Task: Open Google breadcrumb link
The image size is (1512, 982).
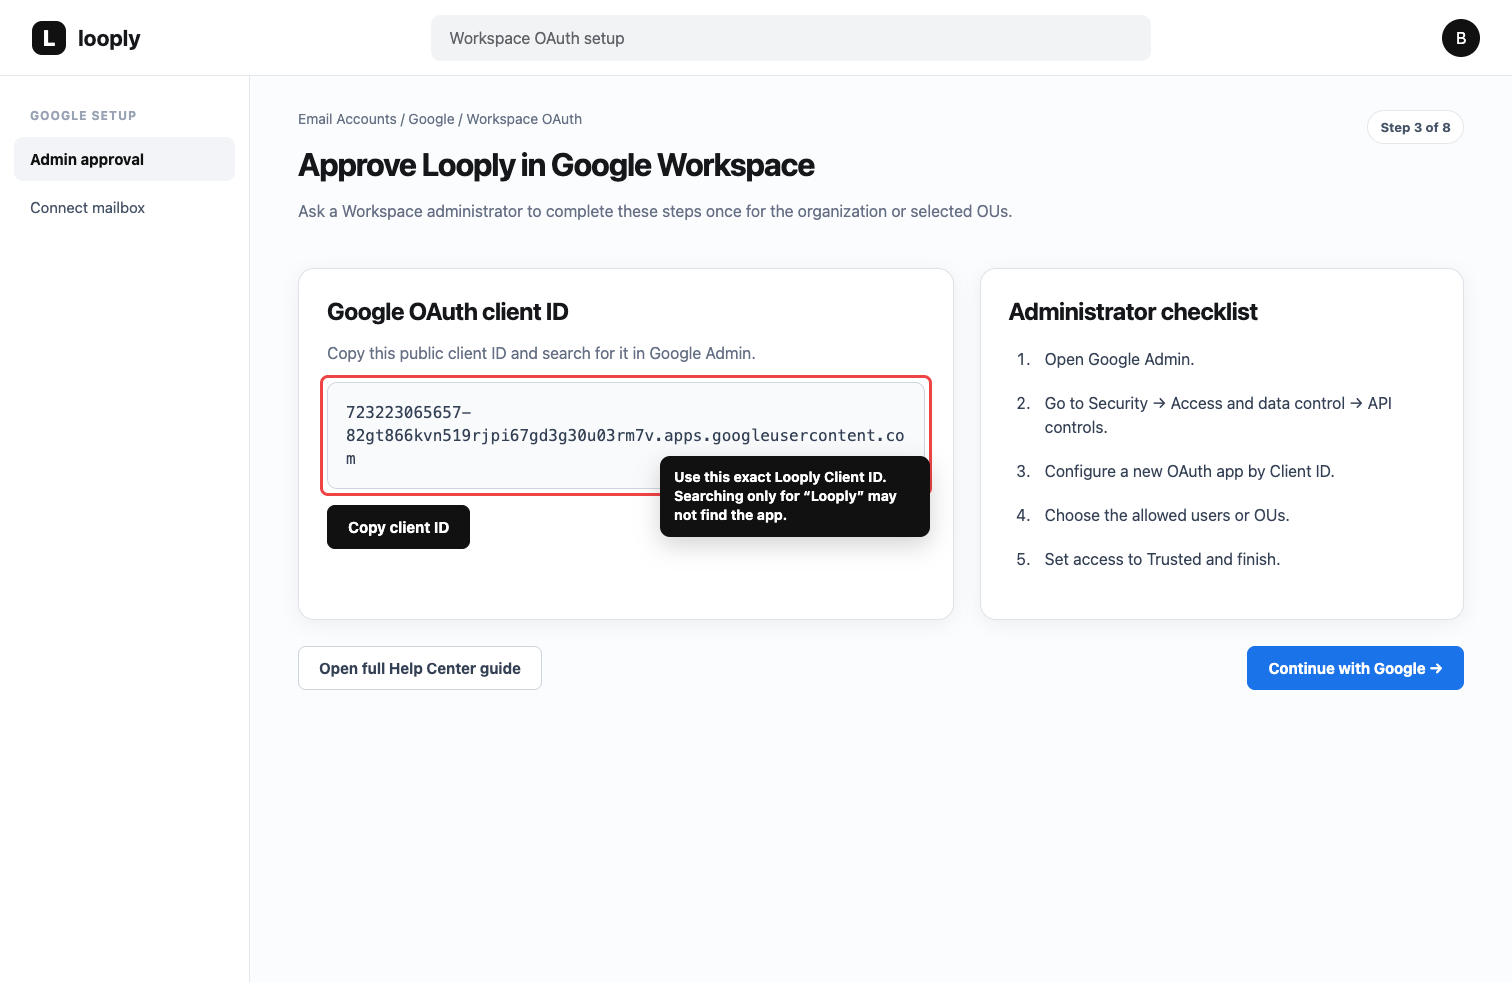Action: click(431, 119)
